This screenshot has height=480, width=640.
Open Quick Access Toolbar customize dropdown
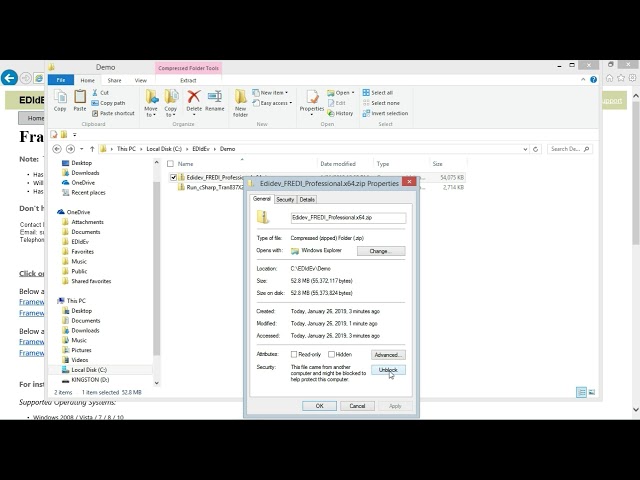[x=74, y=134]
